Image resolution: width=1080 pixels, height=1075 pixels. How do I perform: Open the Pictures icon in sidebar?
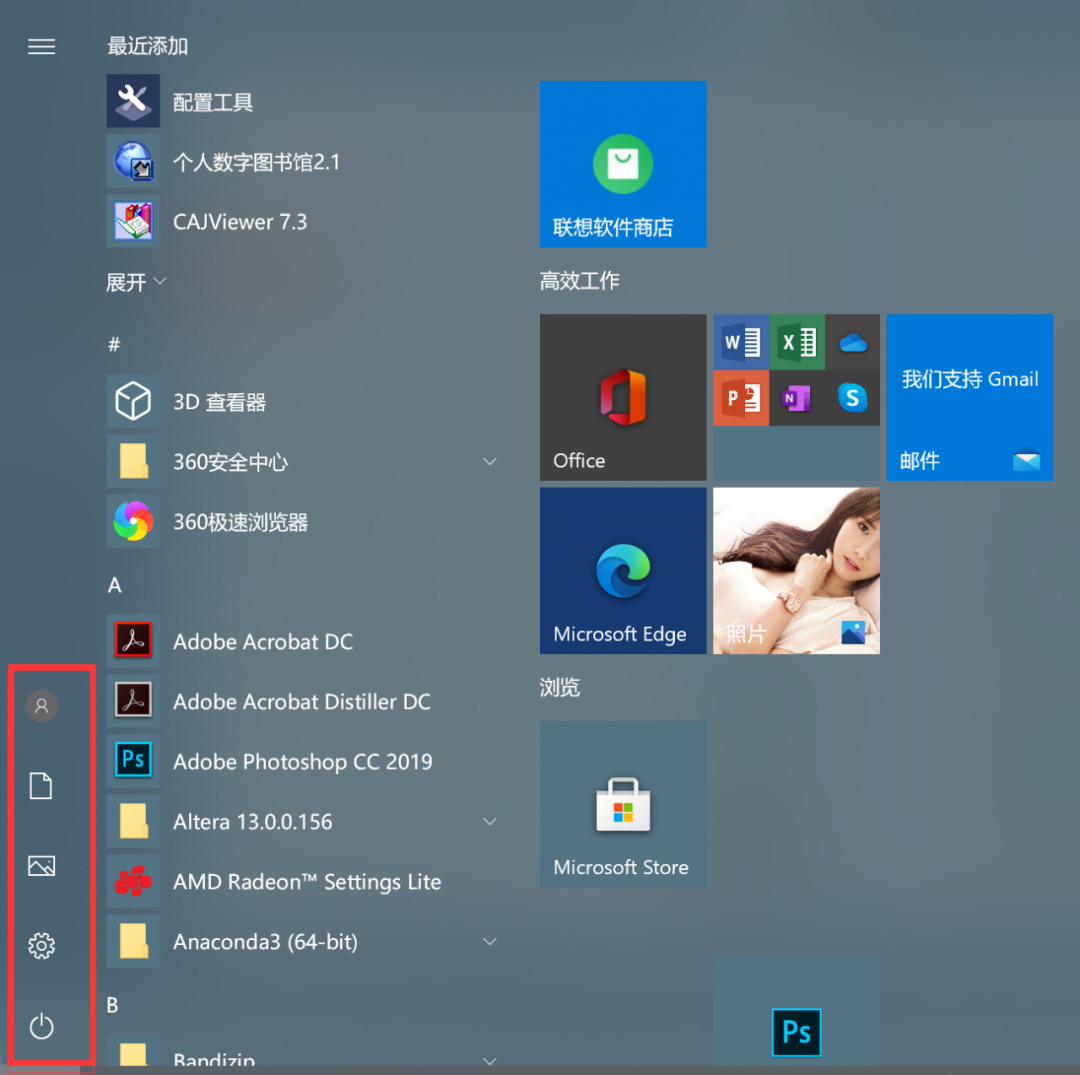point(41,866)
